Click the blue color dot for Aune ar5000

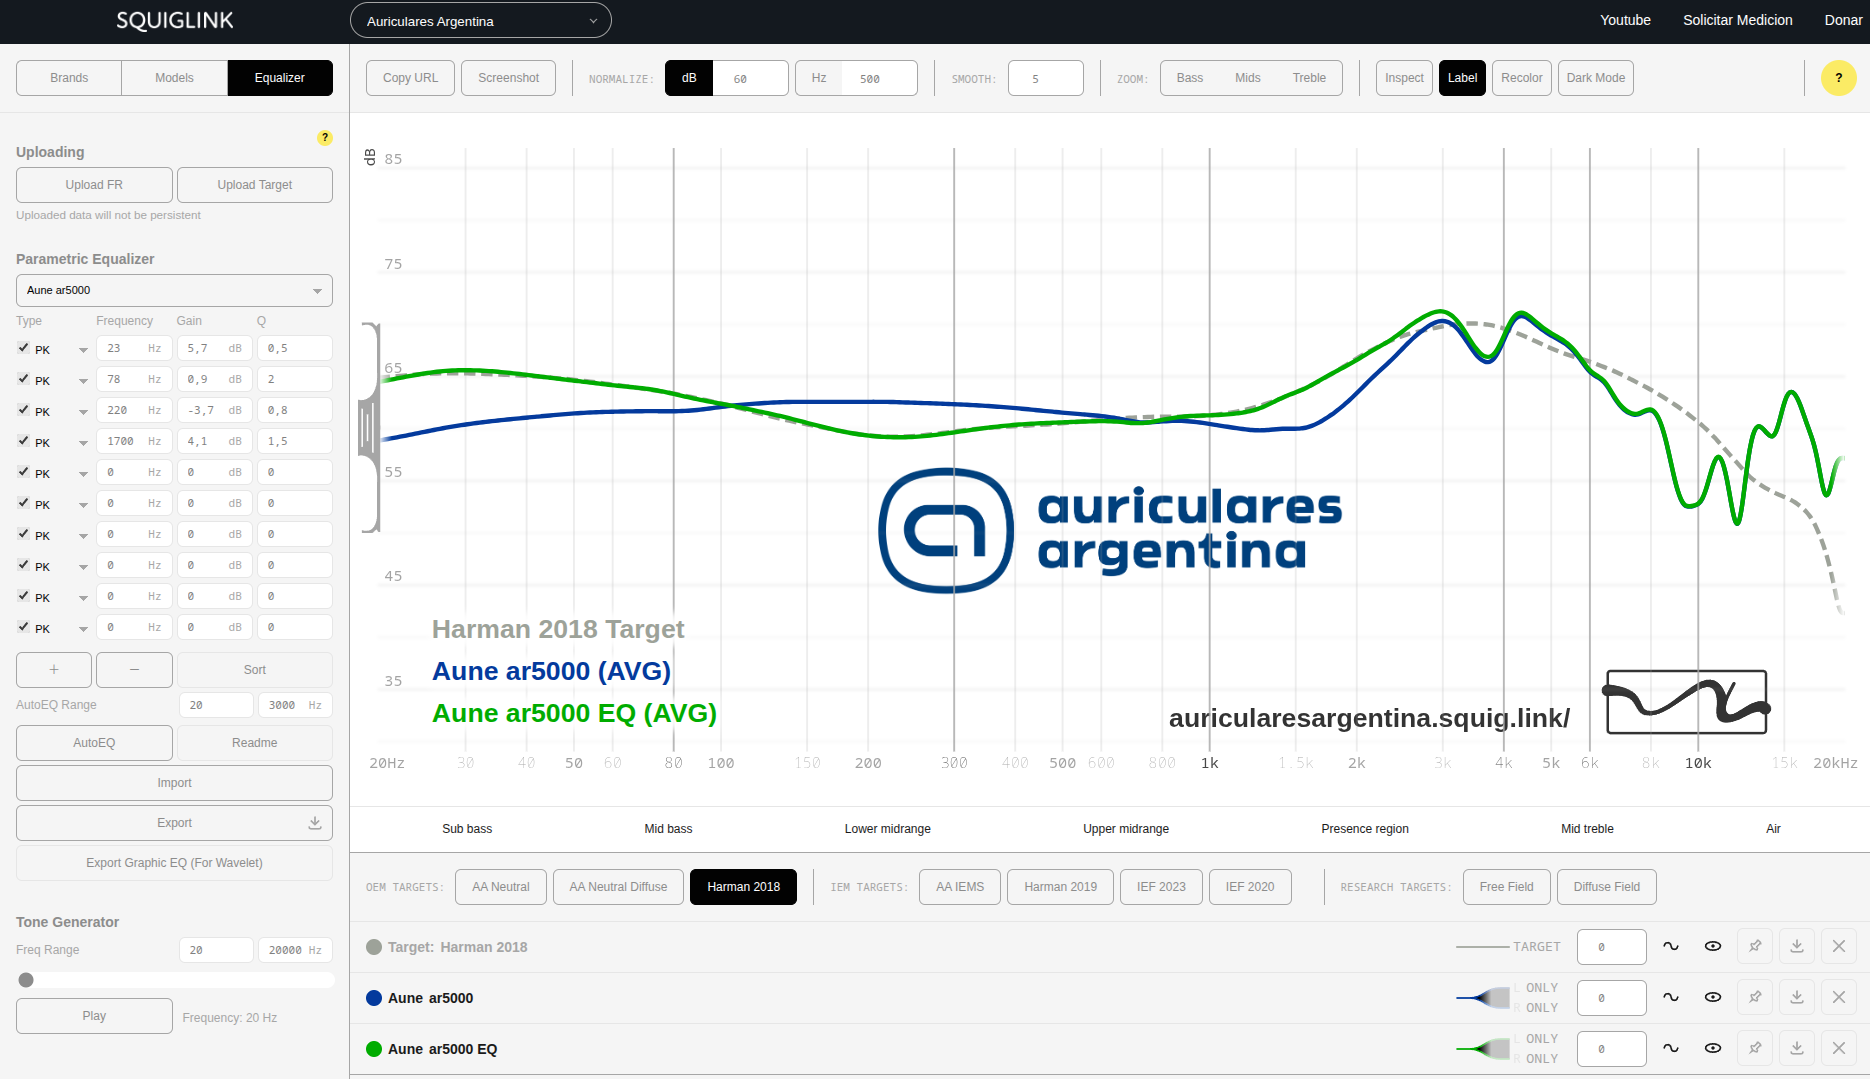(374, 998)
